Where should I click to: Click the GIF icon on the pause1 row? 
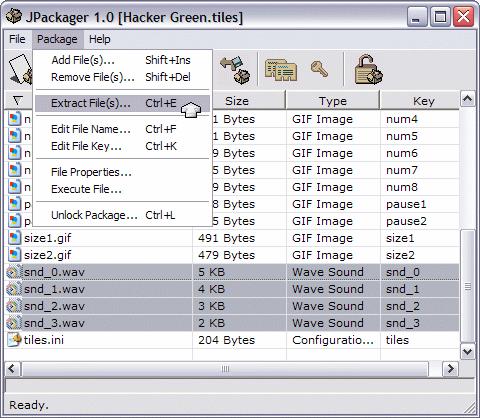[x=14, y=204]
